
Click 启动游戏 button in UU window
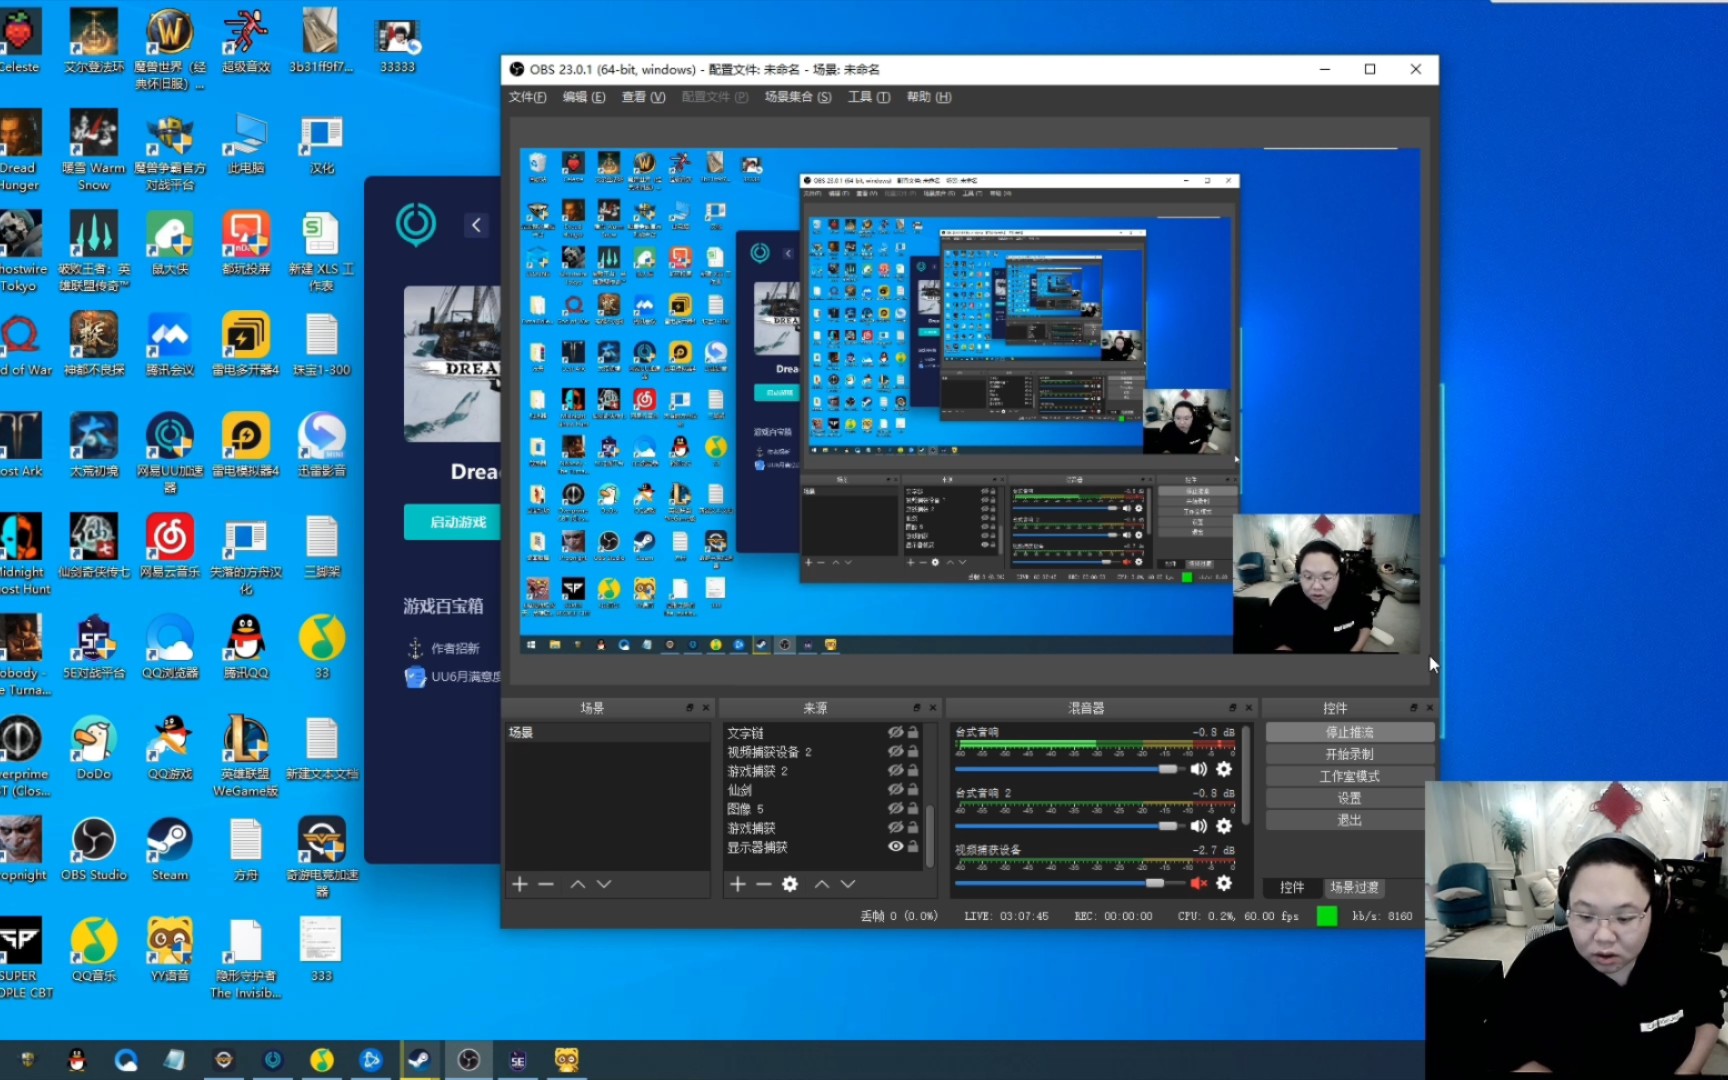(453, 522)
